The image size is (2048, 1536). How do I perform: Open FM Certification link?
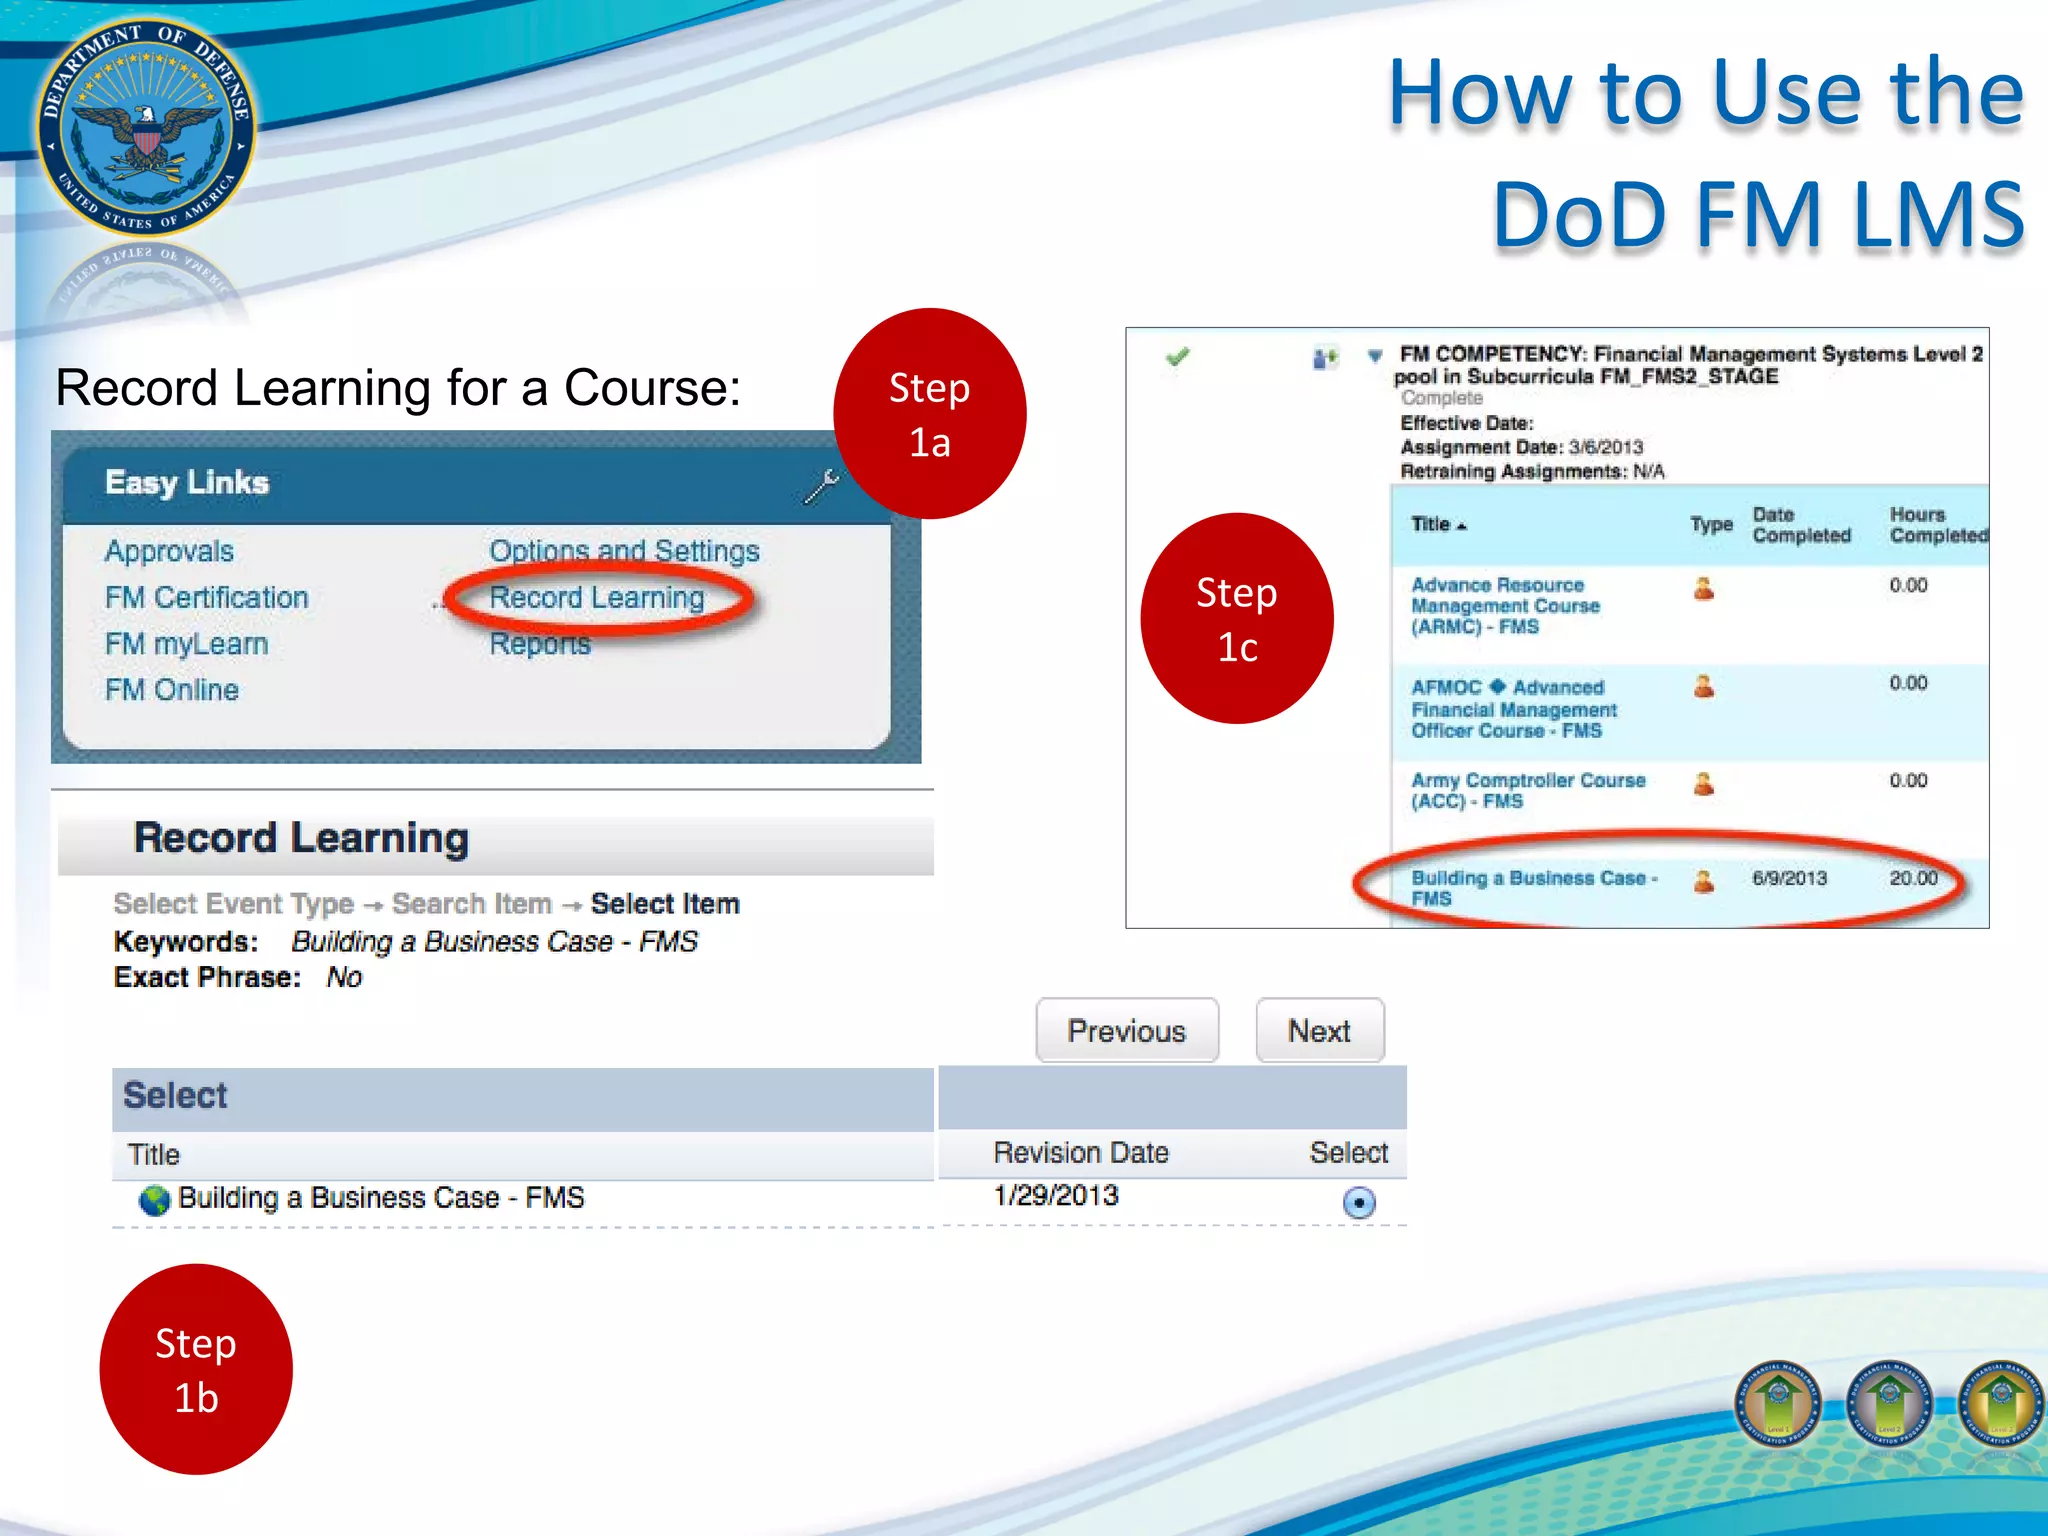tap(207, 598)
